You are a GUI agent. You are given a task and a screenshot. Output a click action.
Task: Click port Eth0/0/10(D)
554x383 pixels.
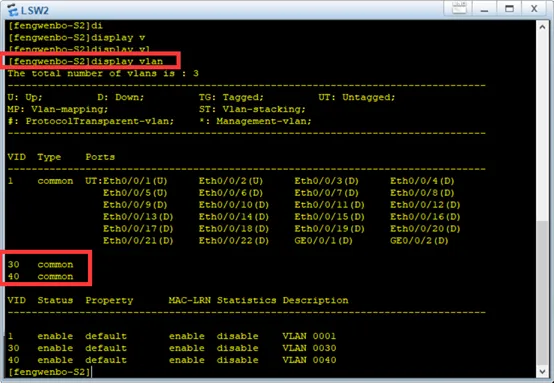click(x=234, y=205)
